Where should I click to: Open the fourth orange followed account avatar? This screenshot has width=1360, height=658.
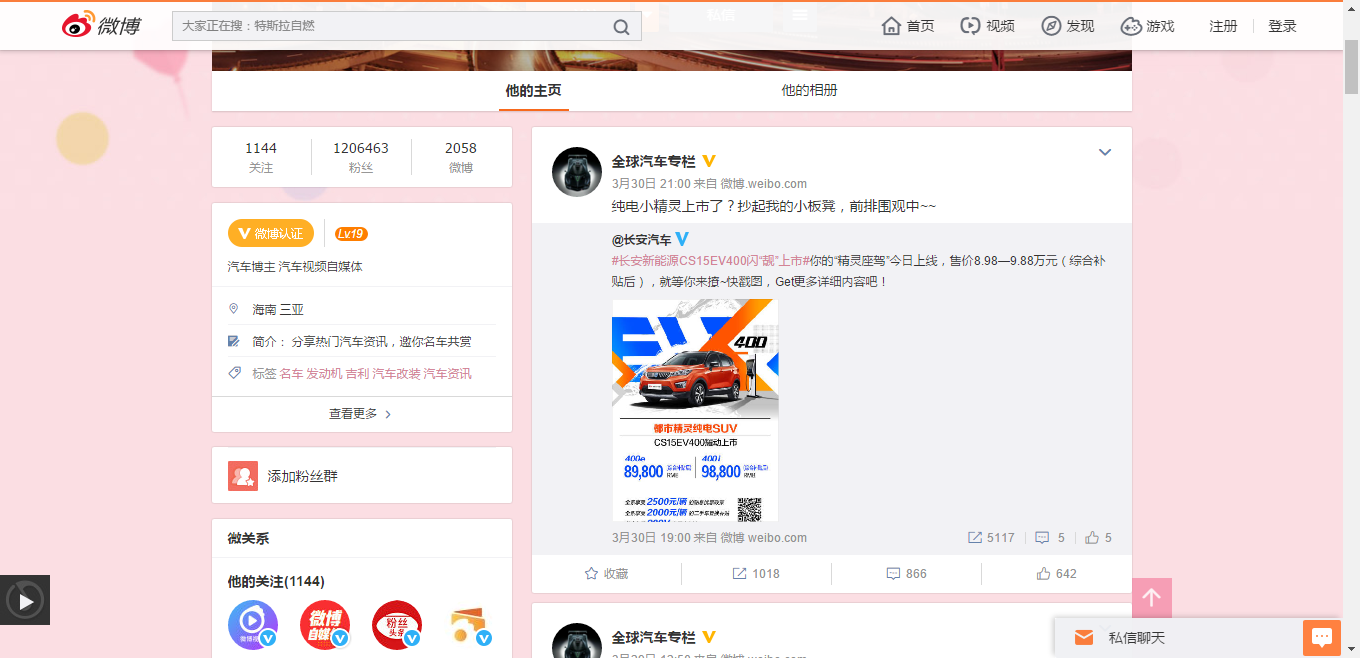pos(469,625)
